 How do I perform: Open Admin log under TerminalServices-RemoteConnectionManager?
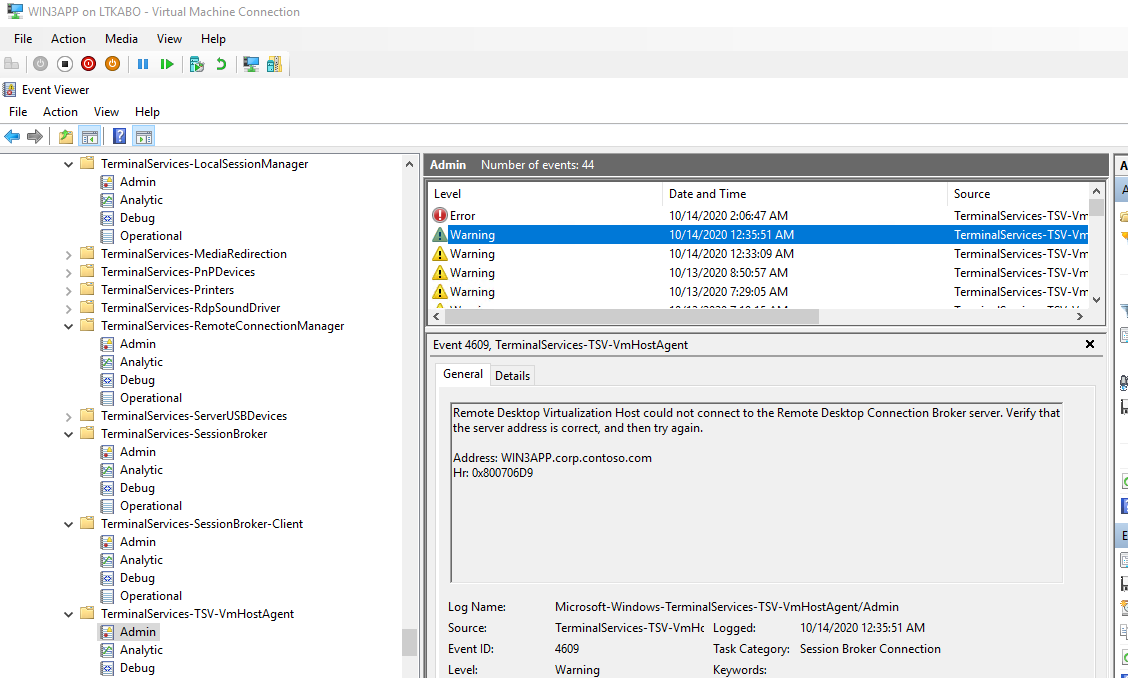click(137, 344)
